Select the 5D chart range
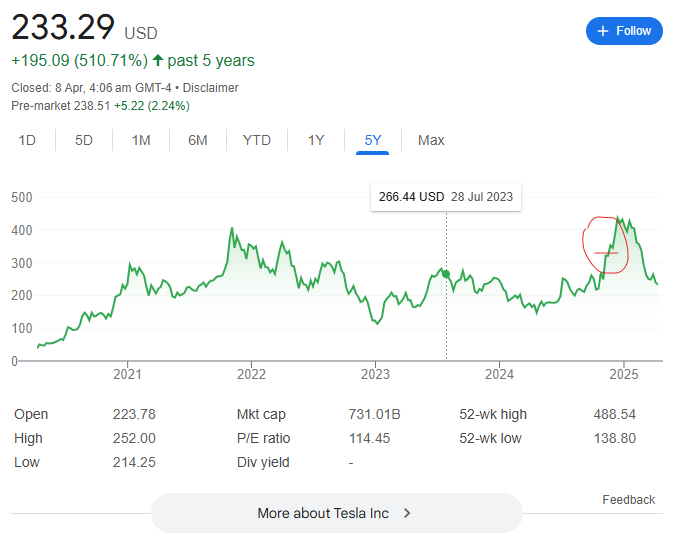The image size is (697, 546). click(x=84, y=141)
